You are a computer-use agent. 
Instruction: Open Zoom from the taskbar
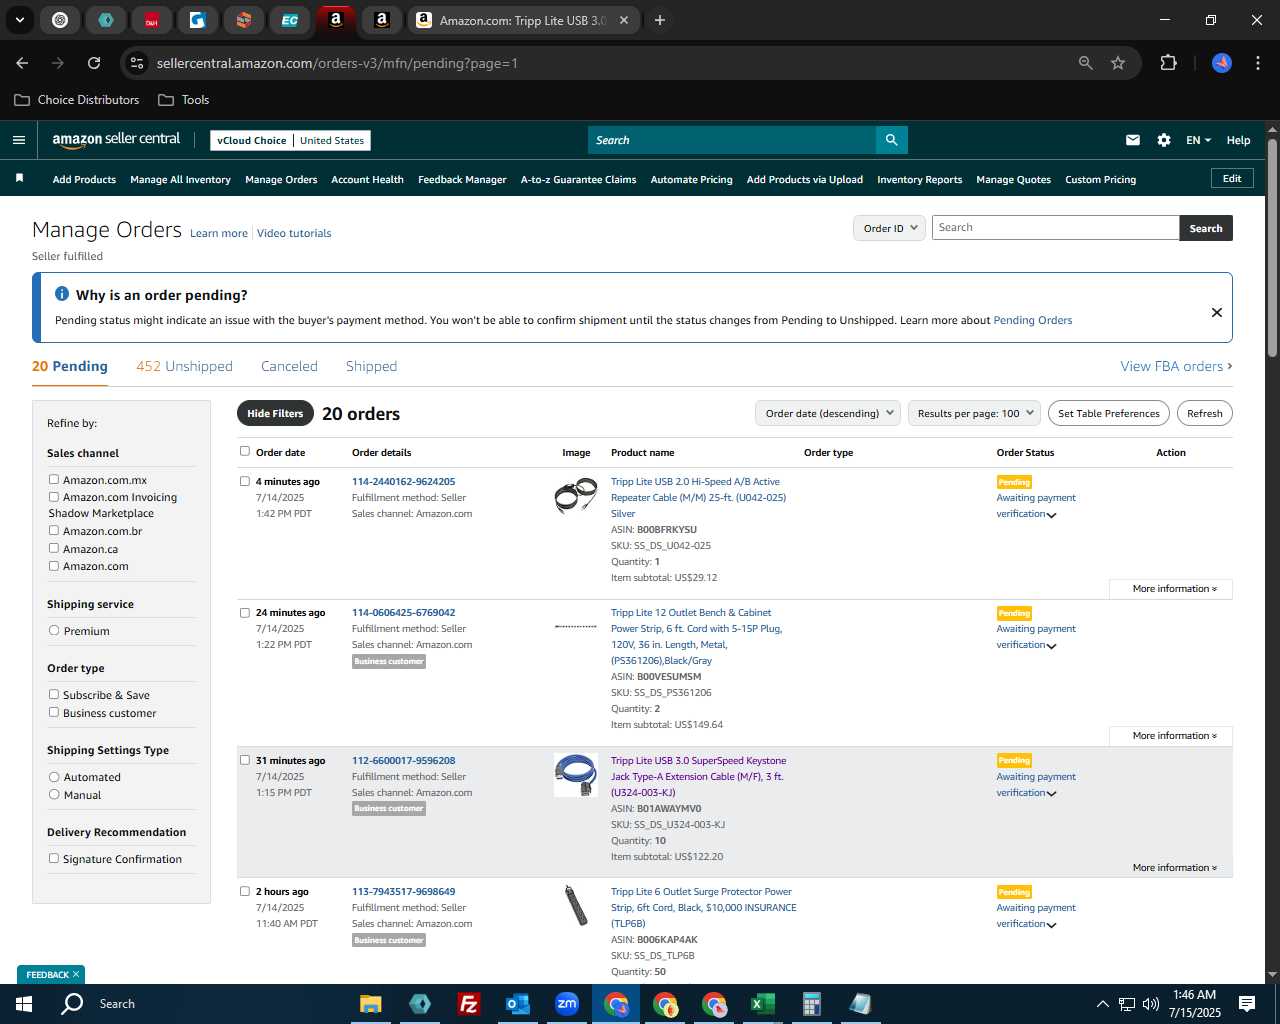pos(566,1004)
